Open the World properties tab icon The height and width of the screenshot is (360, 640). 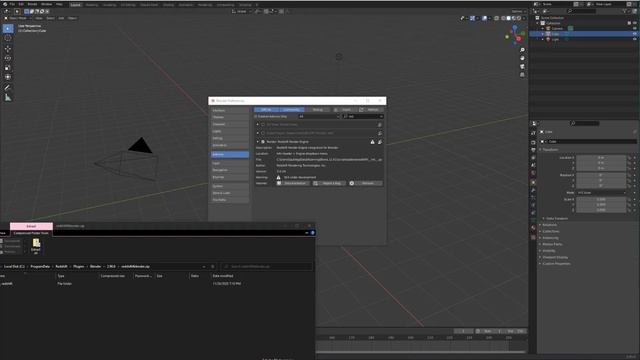click(x=533, y=173)
